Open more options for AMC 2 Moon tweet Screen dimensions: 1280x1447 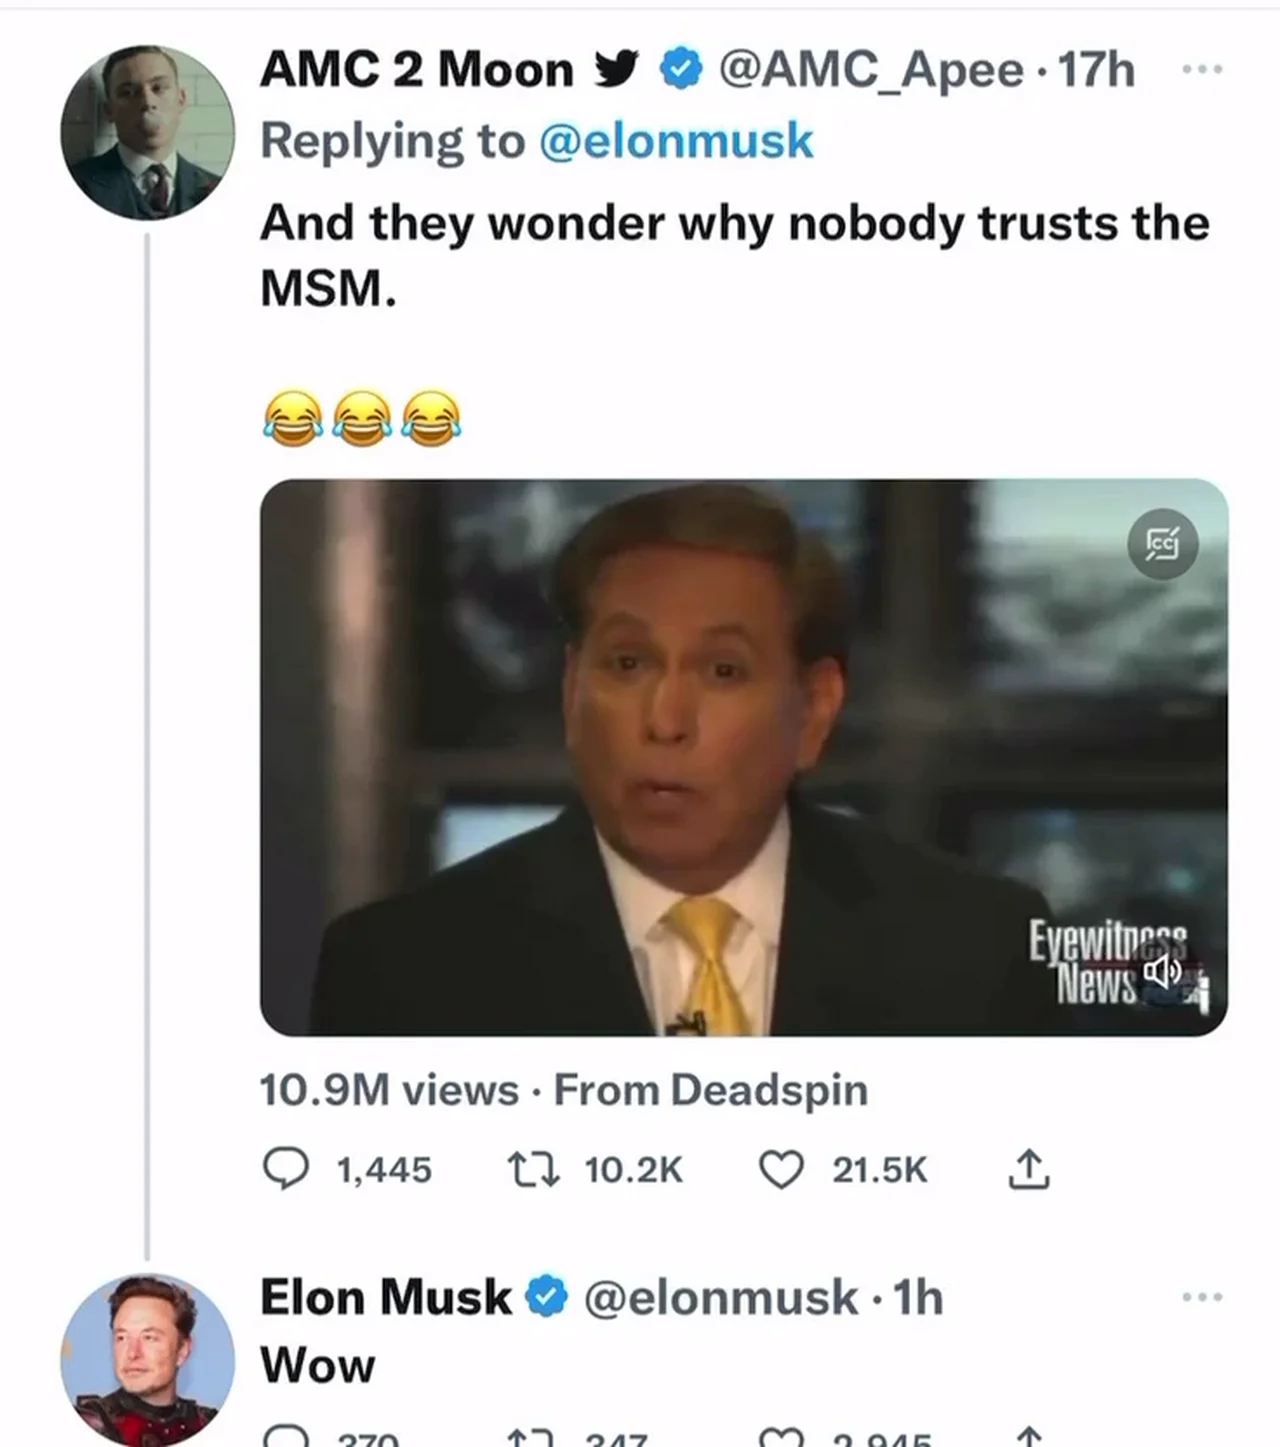[x=1201, y=70]
